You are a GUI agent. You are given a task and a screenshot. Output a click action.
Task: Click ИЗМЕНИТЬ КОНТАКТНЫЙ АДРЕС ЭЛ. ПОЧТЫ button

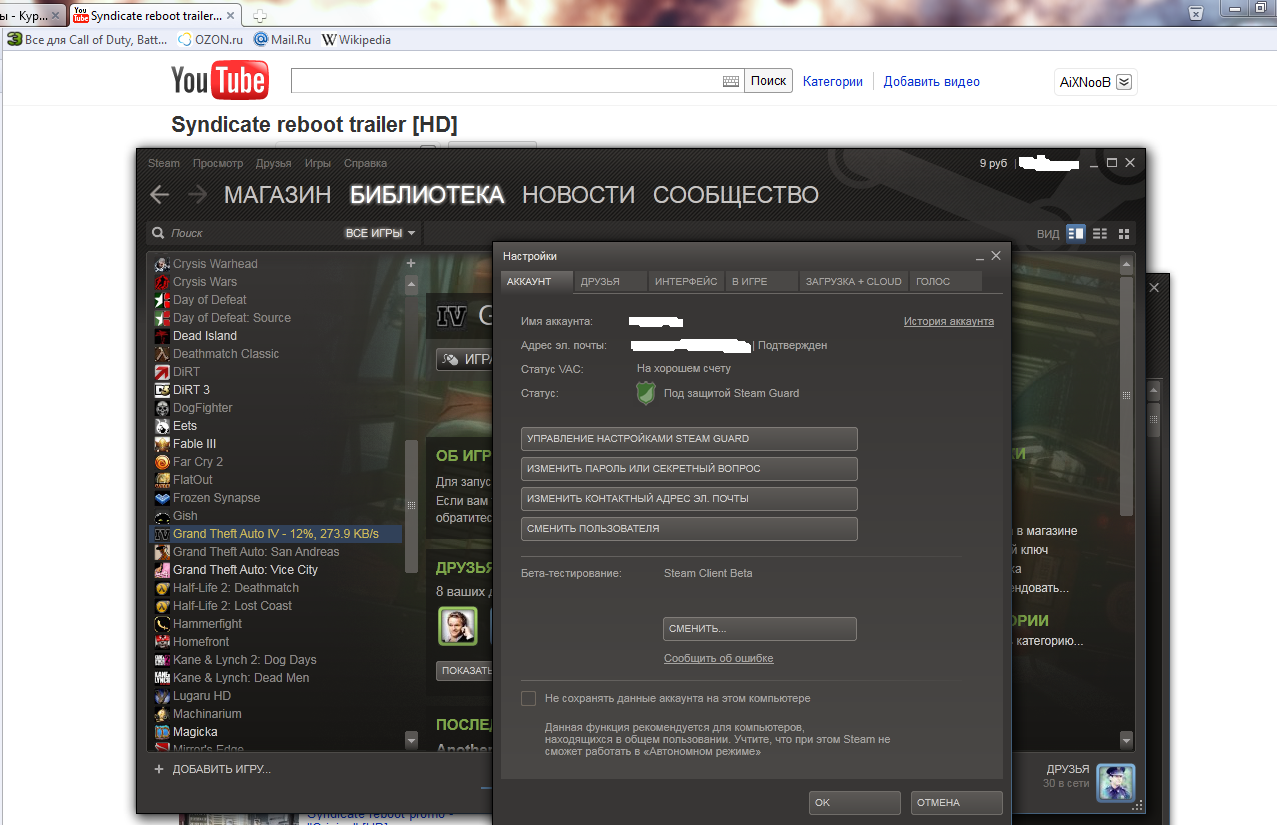(x=690, y=499)
